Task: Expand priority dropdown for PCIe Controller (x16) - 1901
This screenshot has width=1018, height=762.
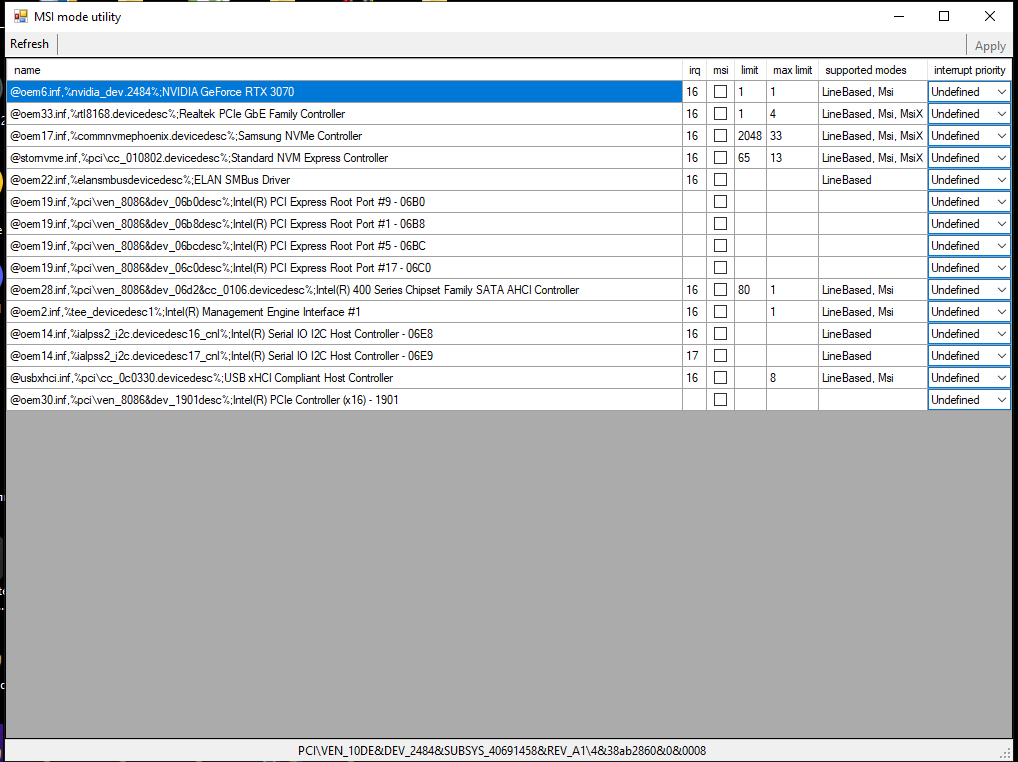Action: click(x=968, y=400)
